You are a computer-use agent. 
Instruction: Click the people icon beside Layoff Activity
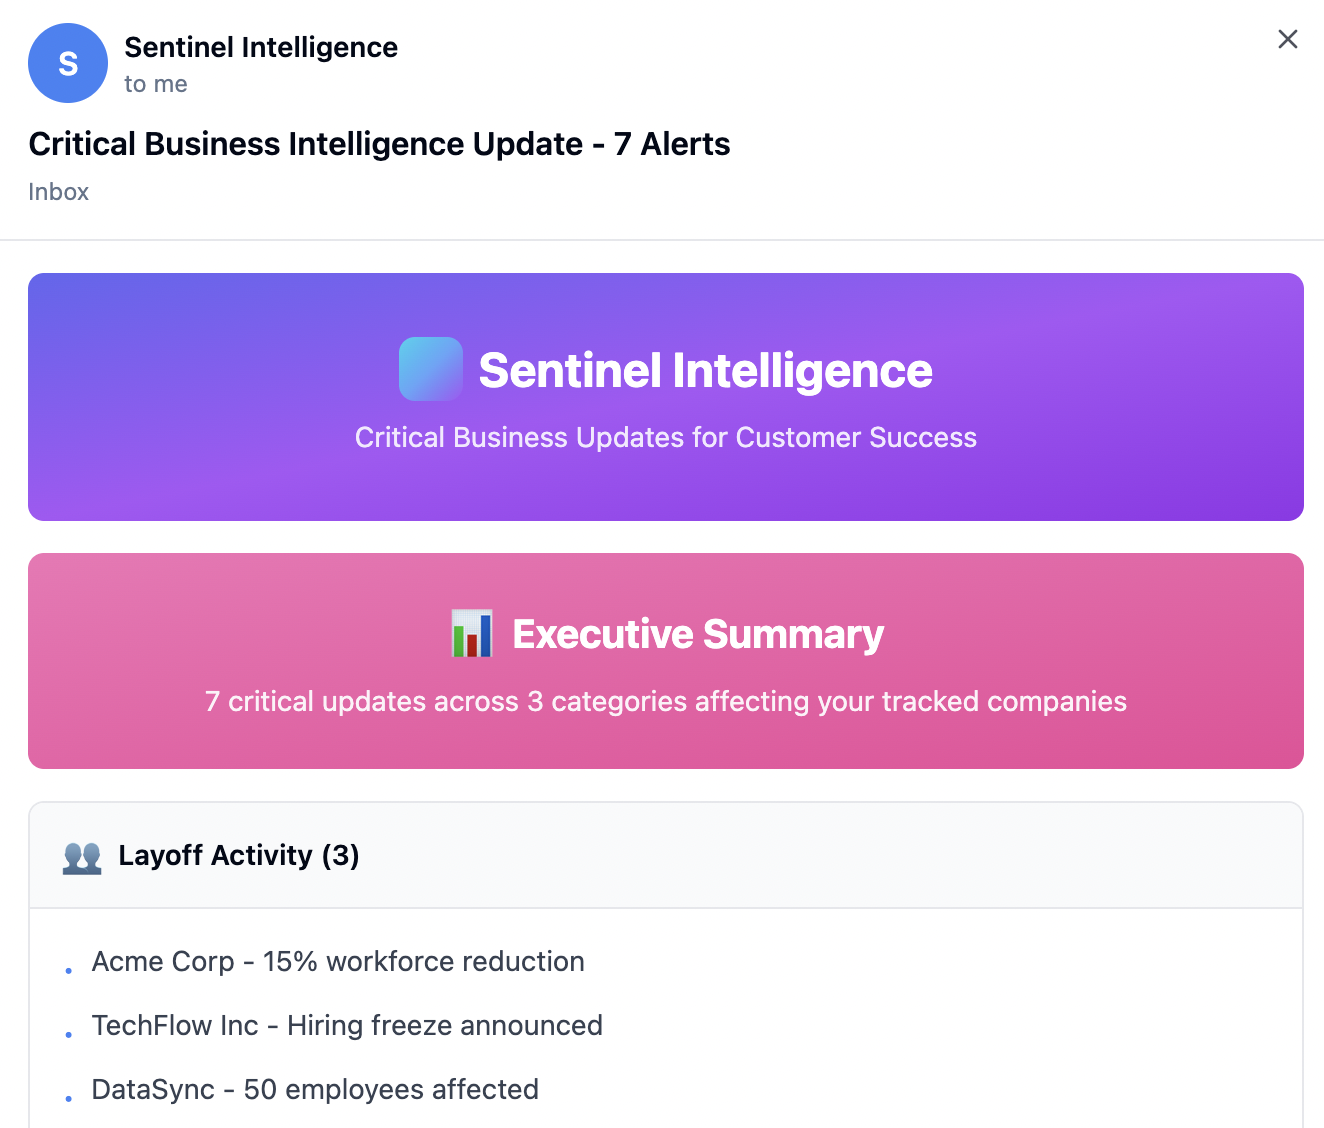pos(82,857)
